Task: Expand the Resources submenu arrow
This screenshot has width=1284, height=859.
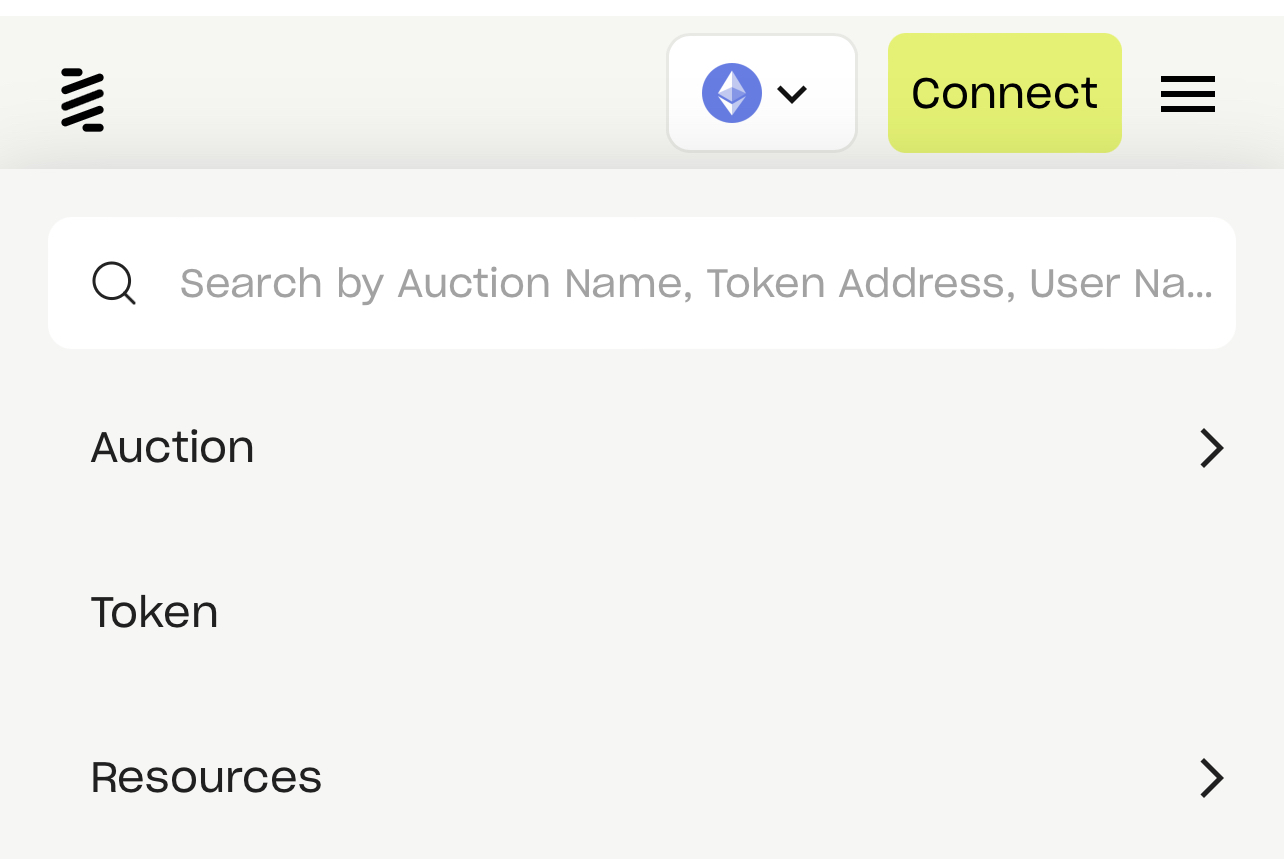Action: [1211, 778]
